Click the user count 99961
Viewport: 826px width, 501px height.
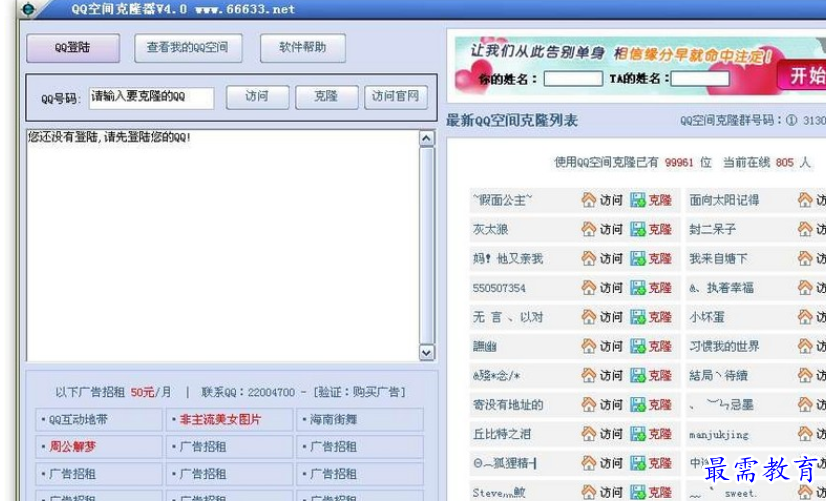tap(679, 163)
